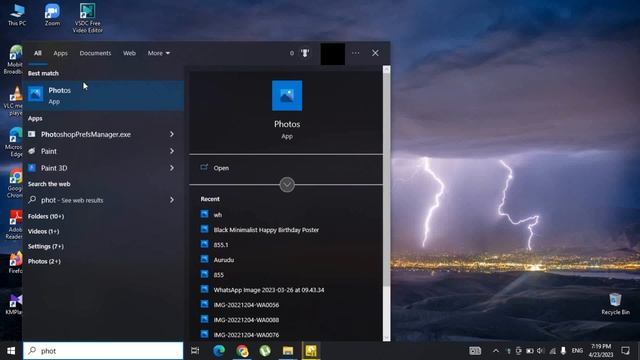640x360 pixels.
Task: Click the microphone tray icon
Action: 563,351
